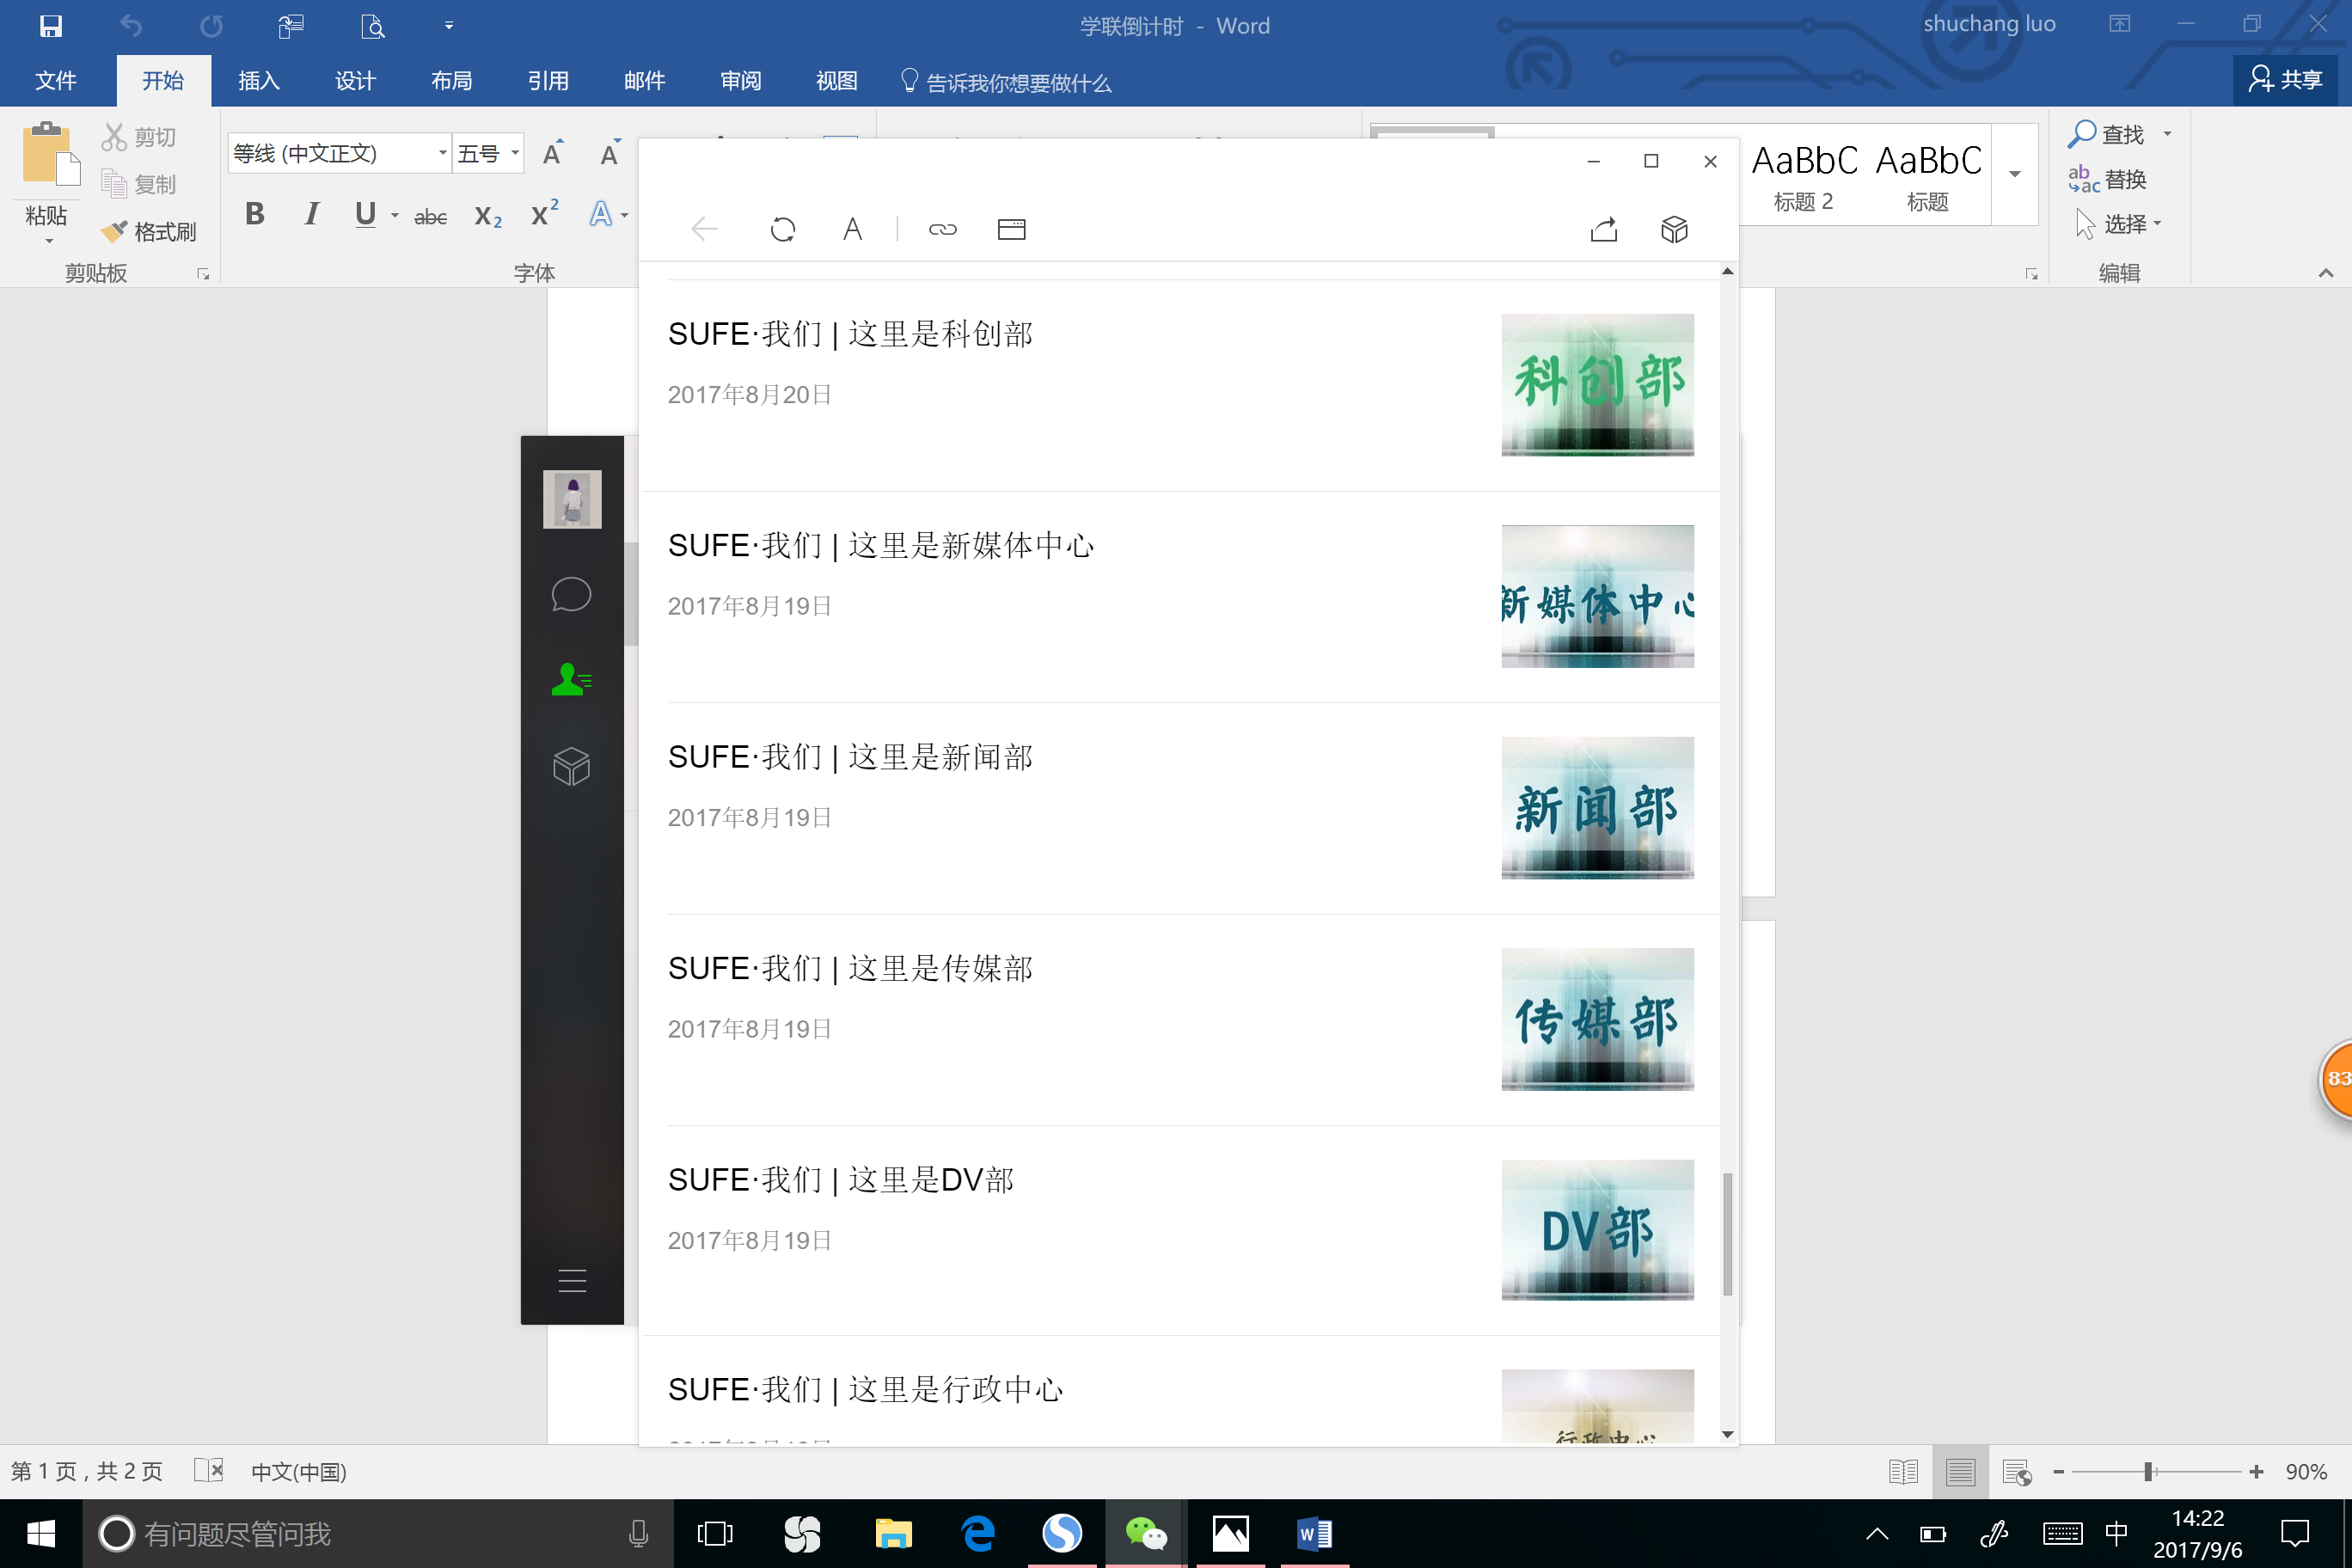Expand the styles gallery

2015,174
